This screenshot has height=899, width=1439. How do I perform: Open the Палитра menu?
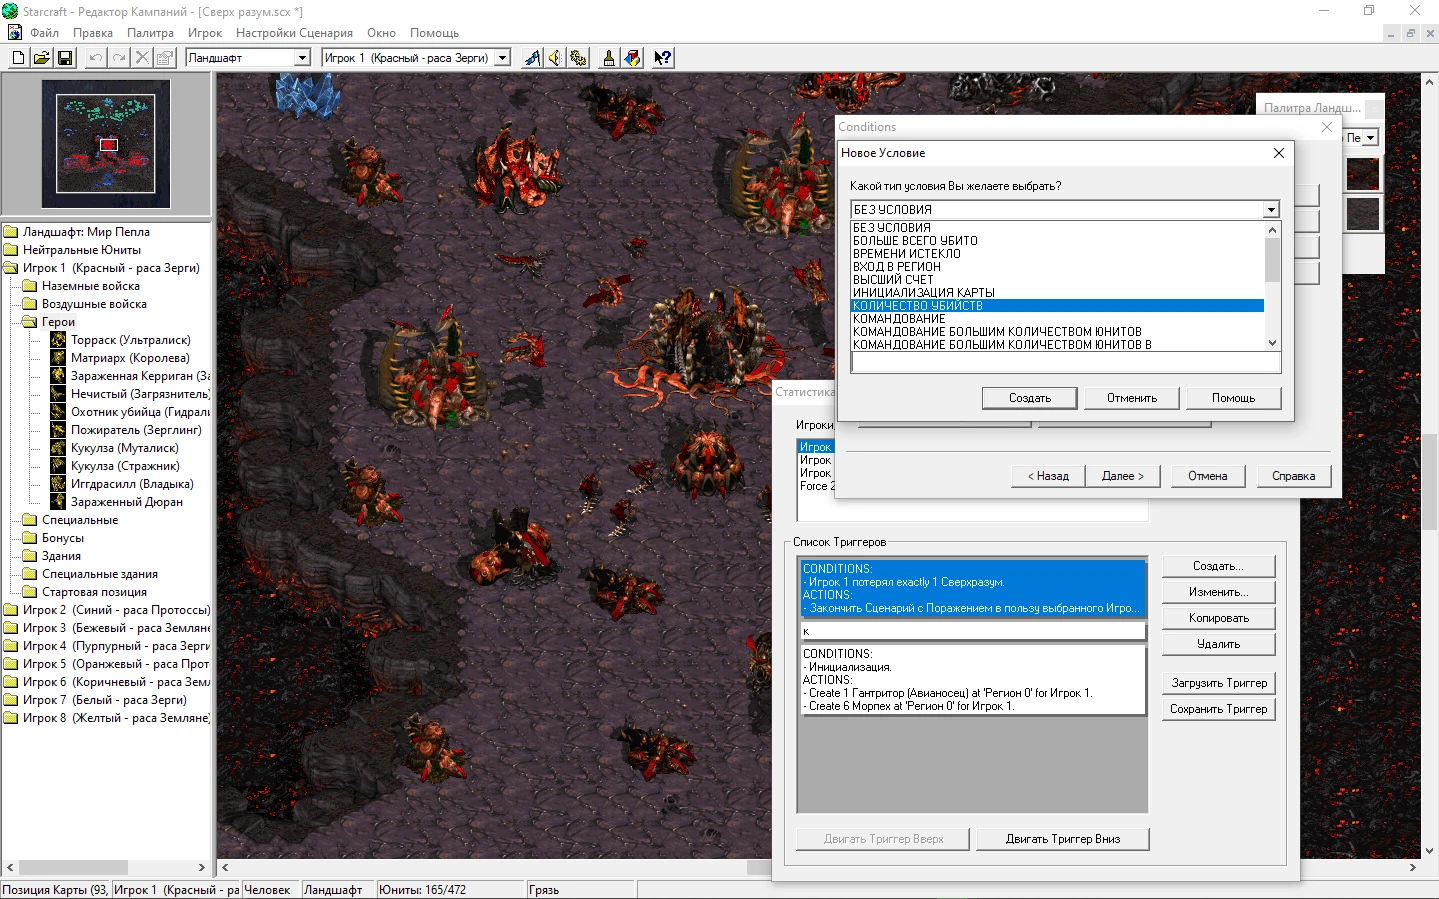pos(151,32)
